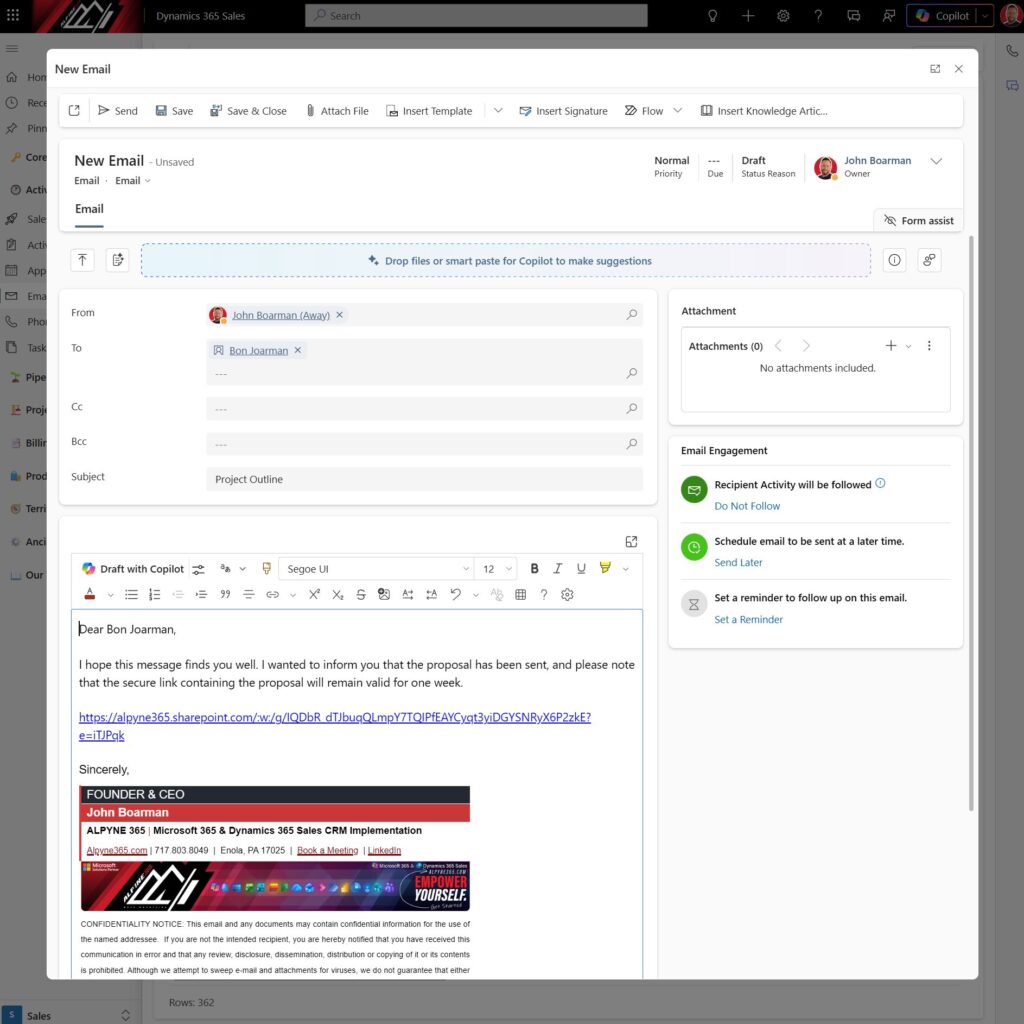The width and height of the screenshot is (1024, 1024).
Task: Open the font size dropdown
Action: [496, 568]
